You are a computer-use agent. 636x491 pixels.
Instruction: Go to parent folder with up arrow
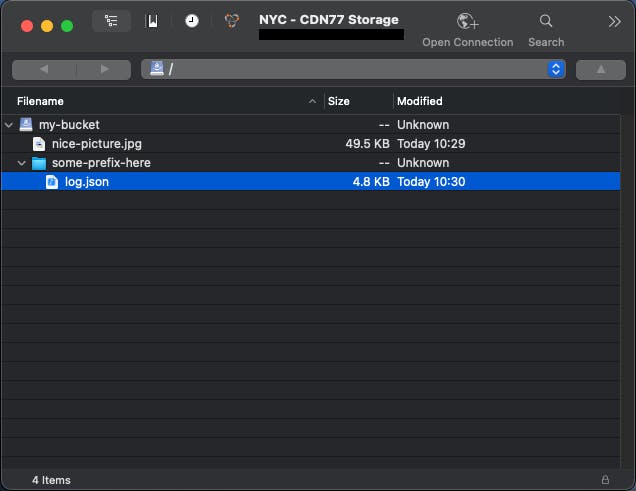[601, 69]
